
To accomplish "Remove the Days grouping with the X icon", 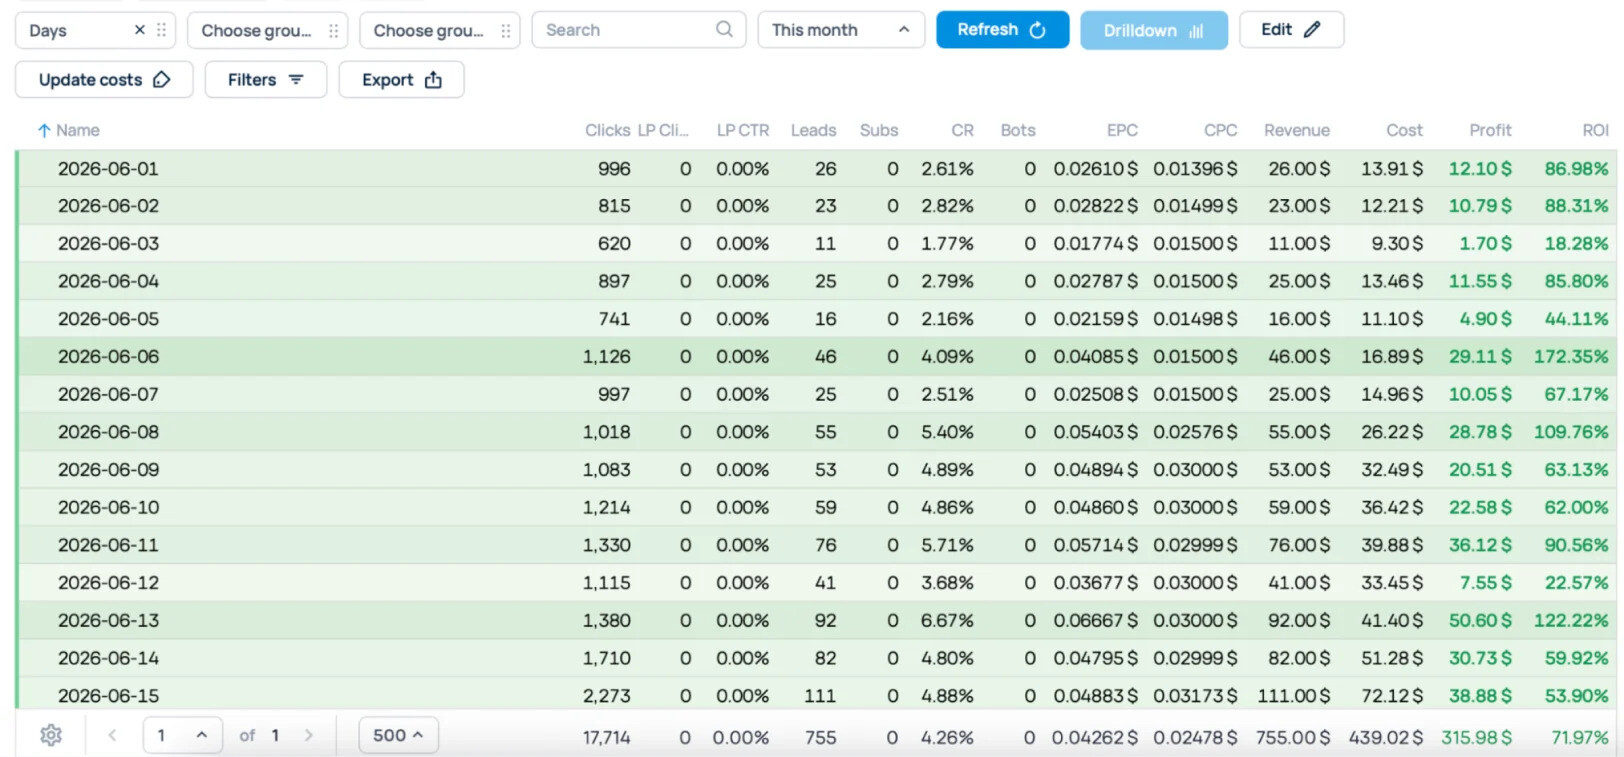I will click(140, 30).
